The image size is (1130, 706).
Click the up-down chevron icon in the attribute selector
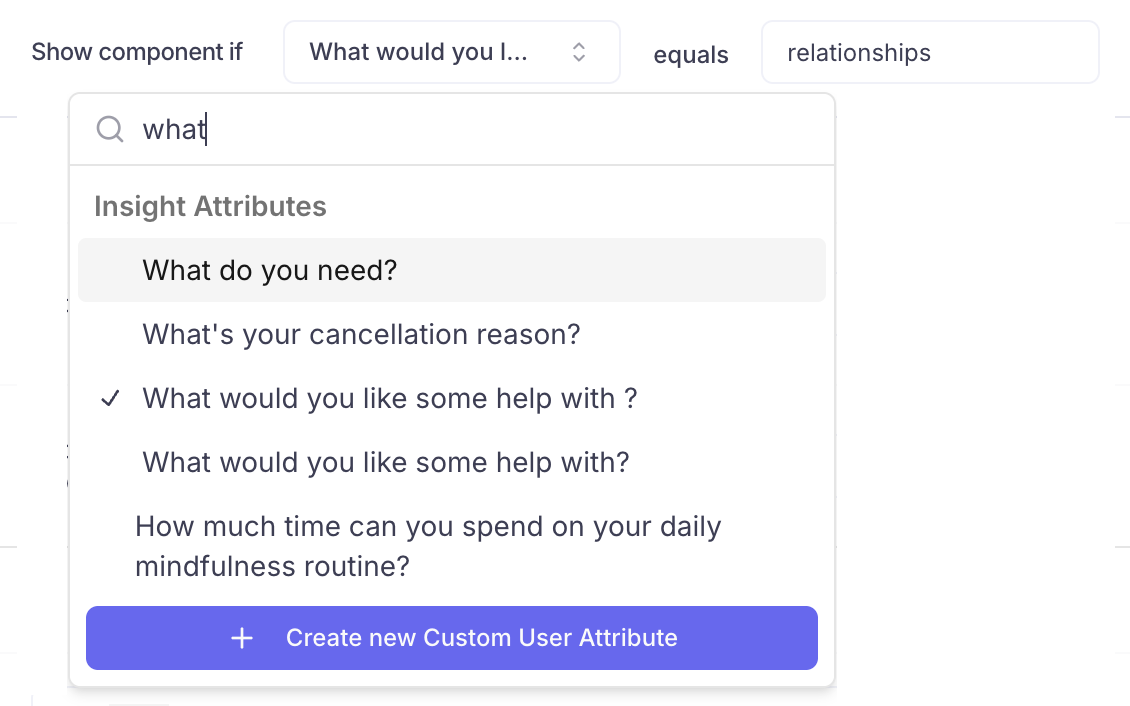tap(579, 52)
